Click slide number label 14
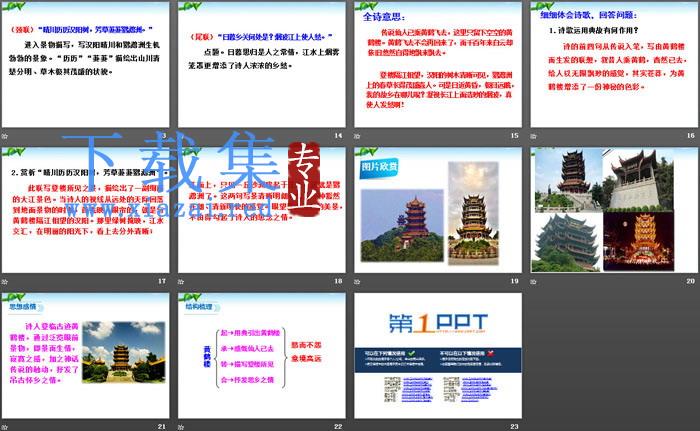Screen dimensions: 700x431 point(338,135)
